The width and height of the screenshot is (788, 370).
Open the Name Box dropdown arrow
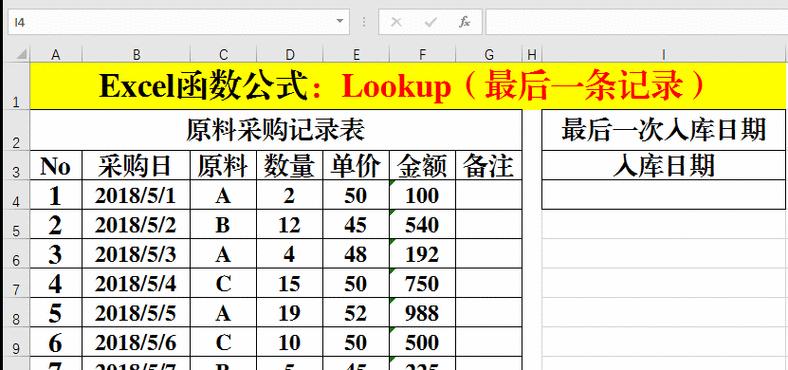coord(340,22)
